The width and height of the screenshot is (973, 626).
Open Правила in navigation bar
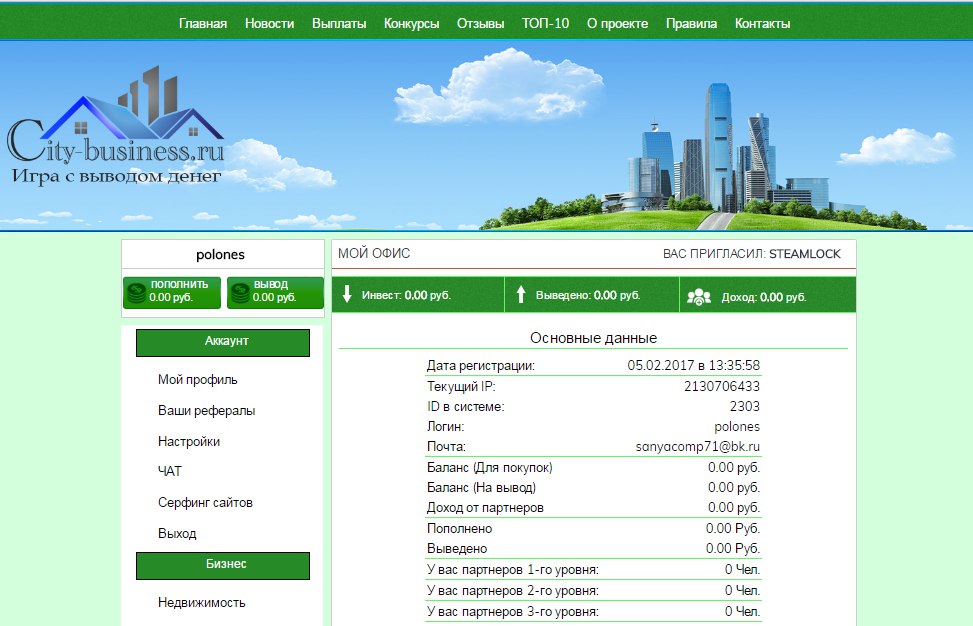[x=691, y=24]
